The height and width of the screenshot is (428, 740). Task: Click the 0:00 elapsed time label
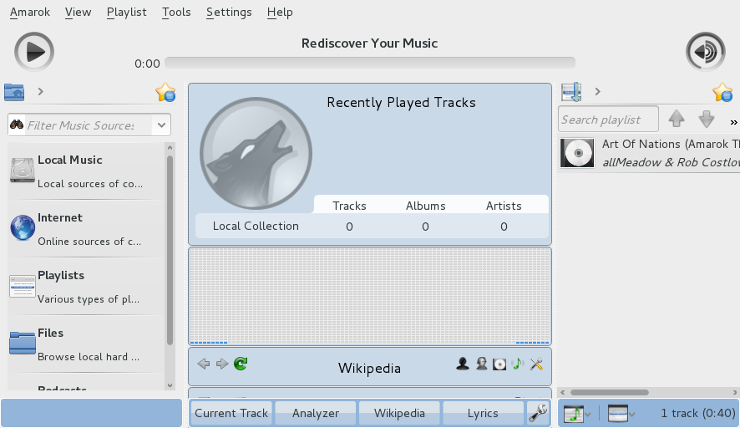click(147, 63)
